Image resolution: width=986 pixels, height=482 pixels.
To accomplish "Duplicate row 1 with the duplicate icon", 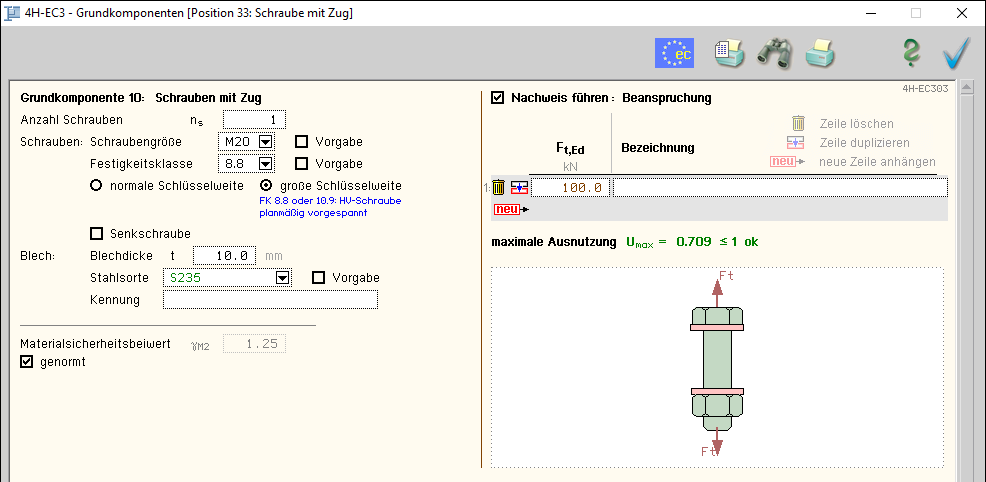I will [x=518, y=187].
